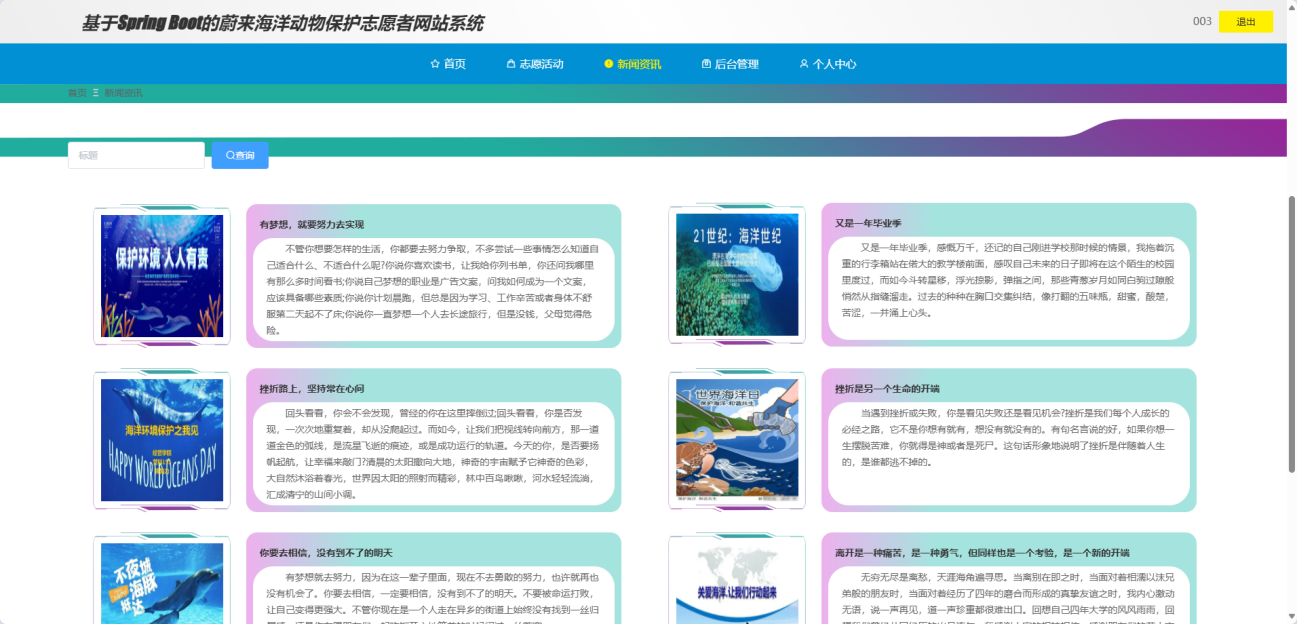Image resolution: width=1297 pixels, height=624 pixels.
Task: Select the 新闻资讯 navigation item
Action: pos(633,64)
